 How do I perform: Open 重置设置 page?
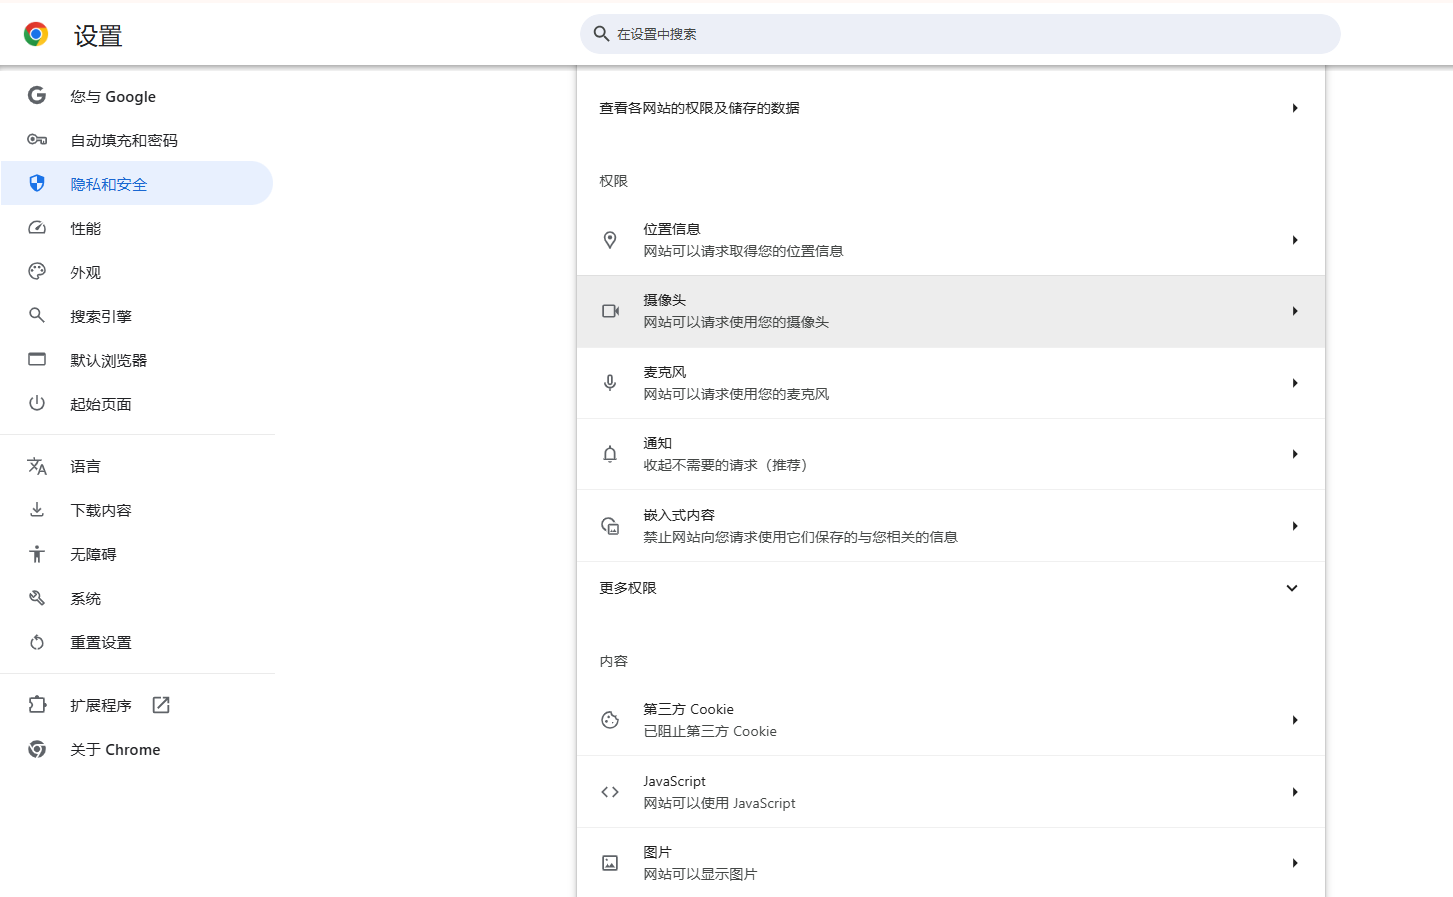click(x=137, y=642)
